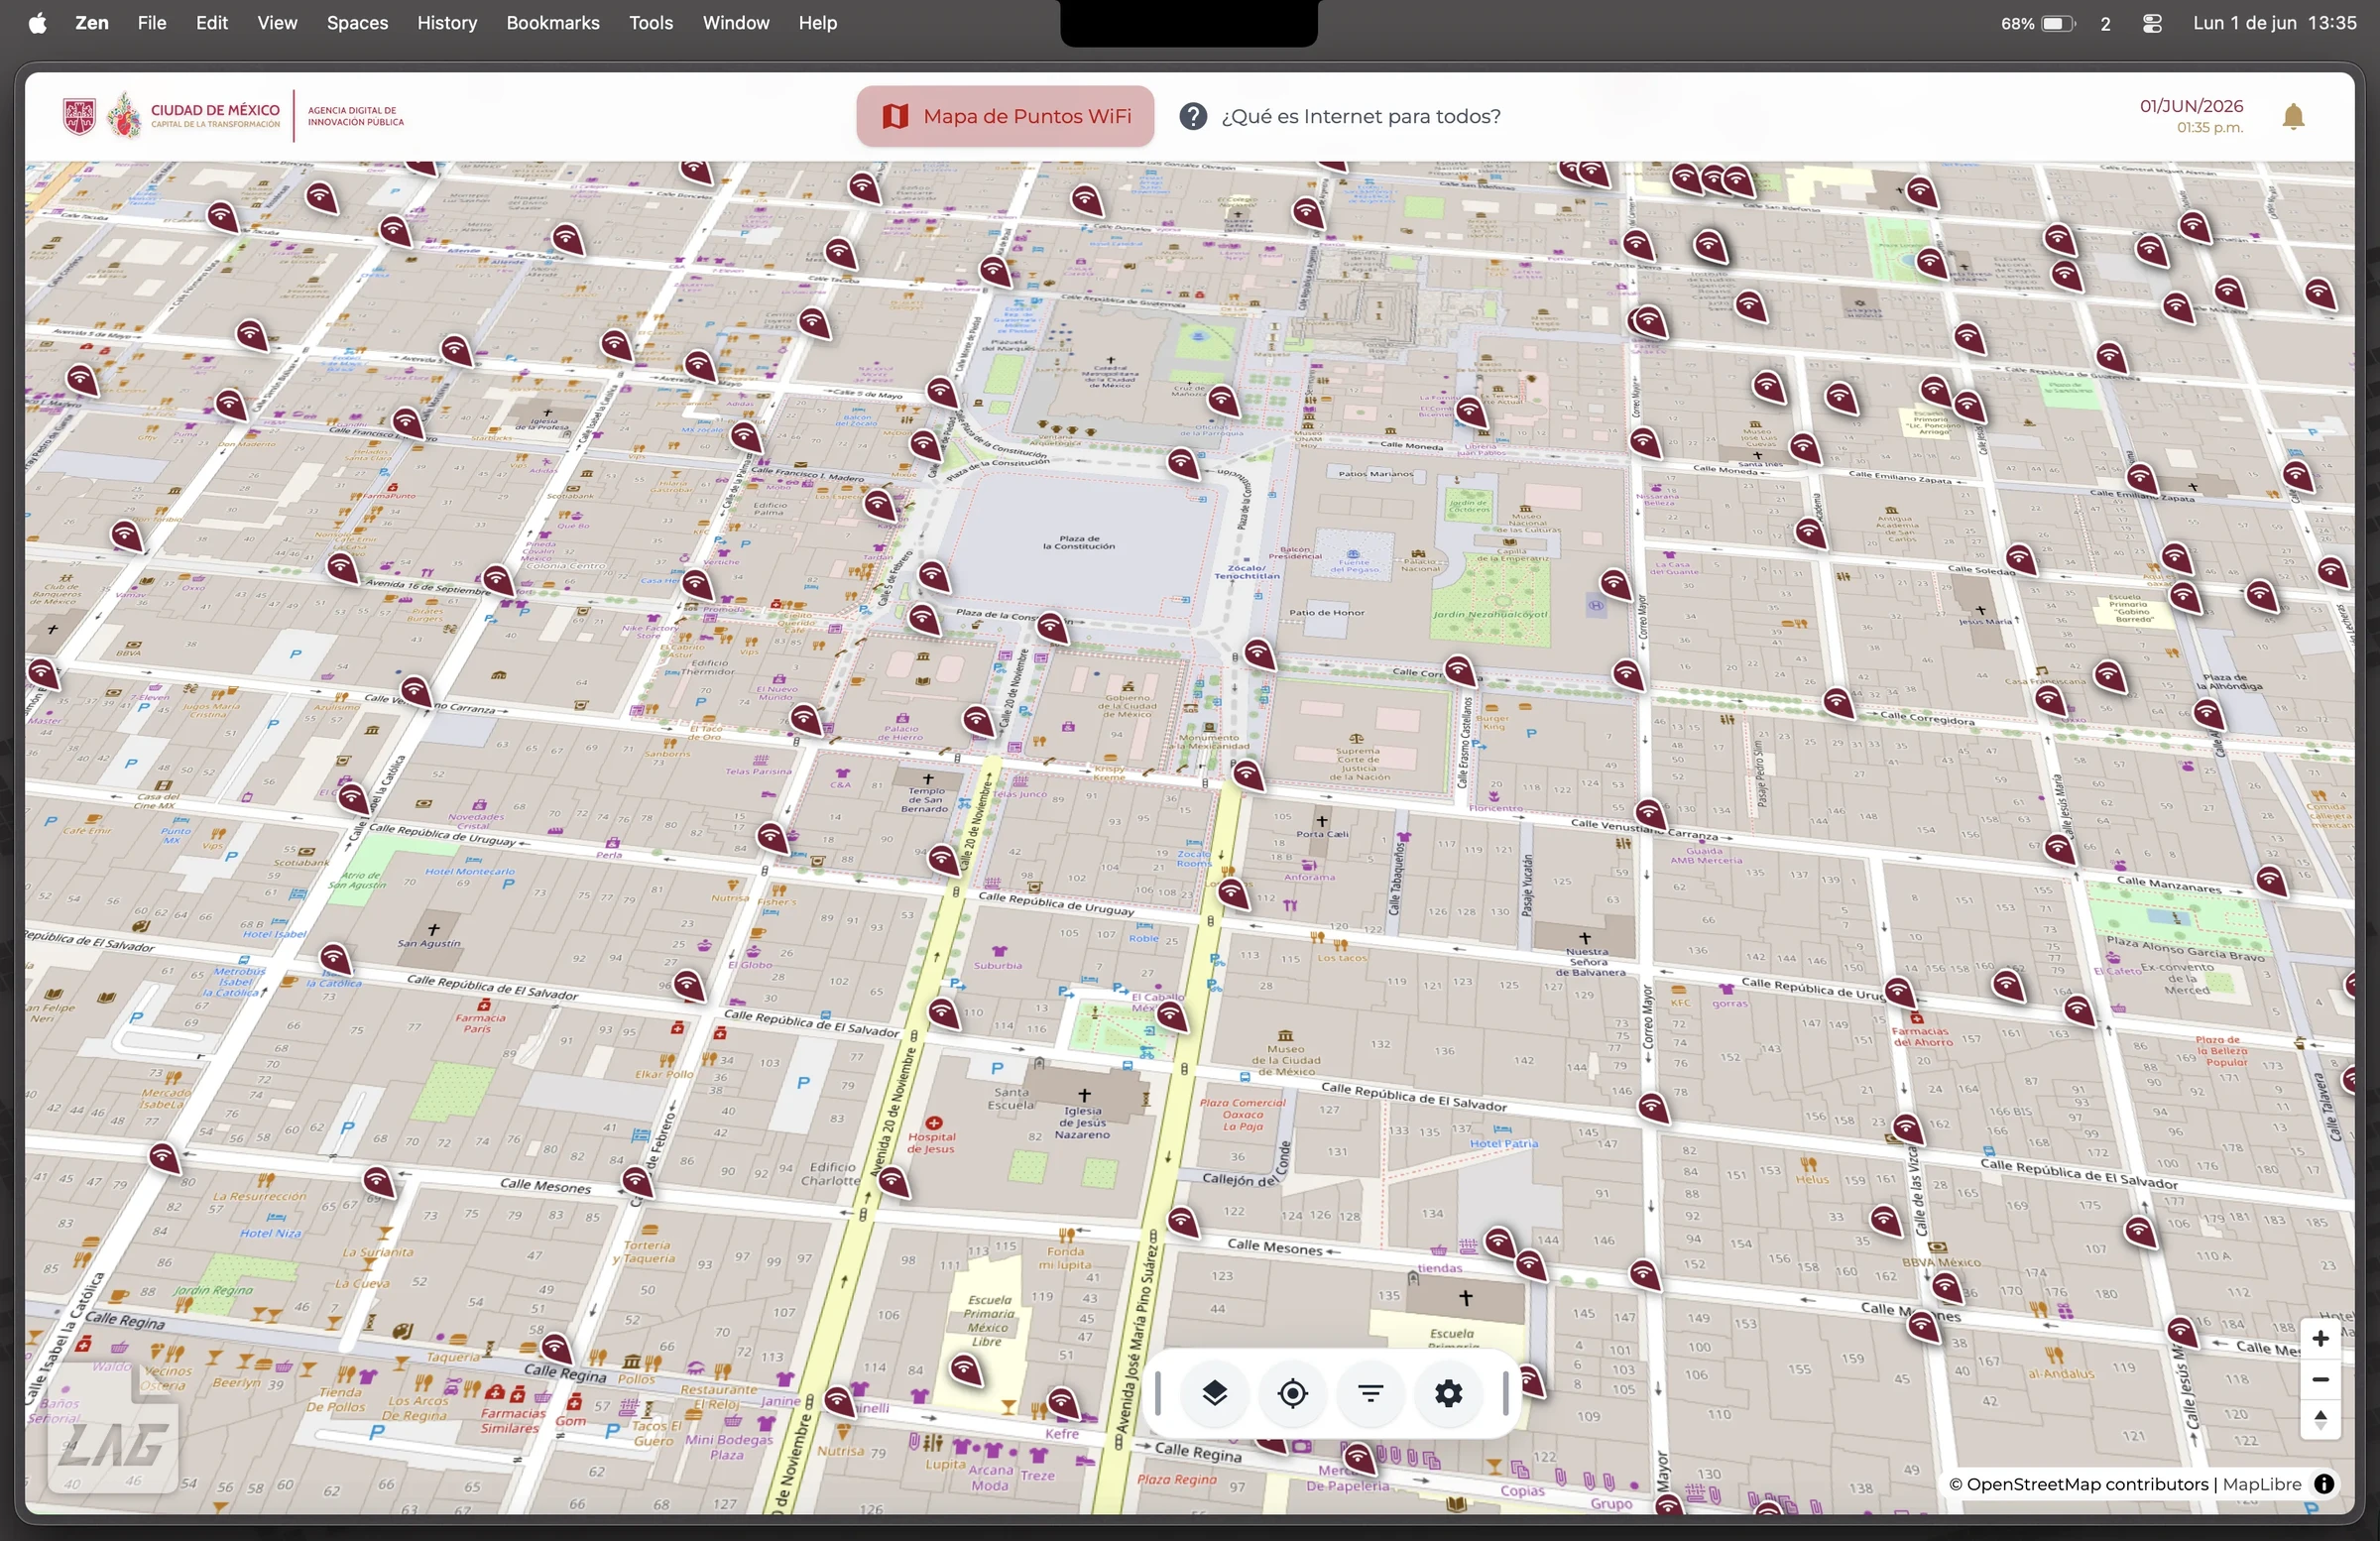Screen dimensions: 2380x1541
Task: Click the Agencia Digital de Innovación Pública logo
Action: tap(355, 116)
